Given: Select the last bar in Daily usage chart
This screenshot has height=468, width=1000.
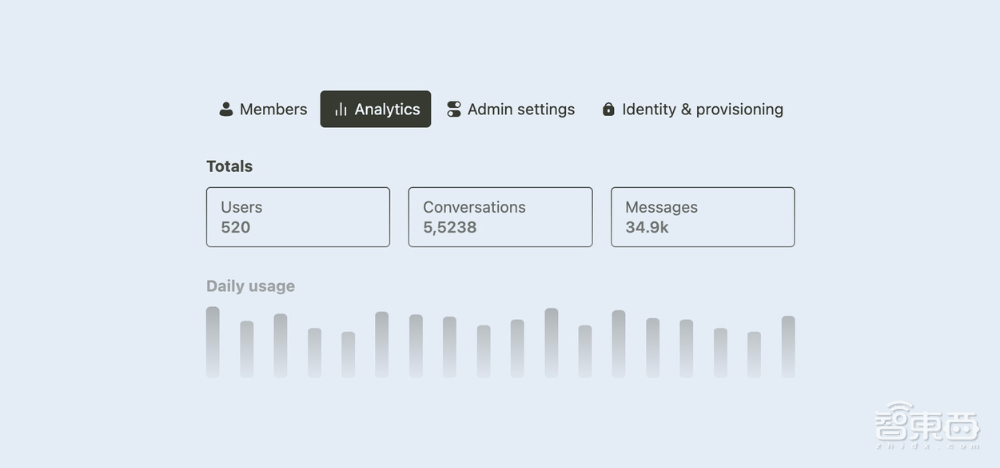Looking at the screenshot, I should pos(788,347).
